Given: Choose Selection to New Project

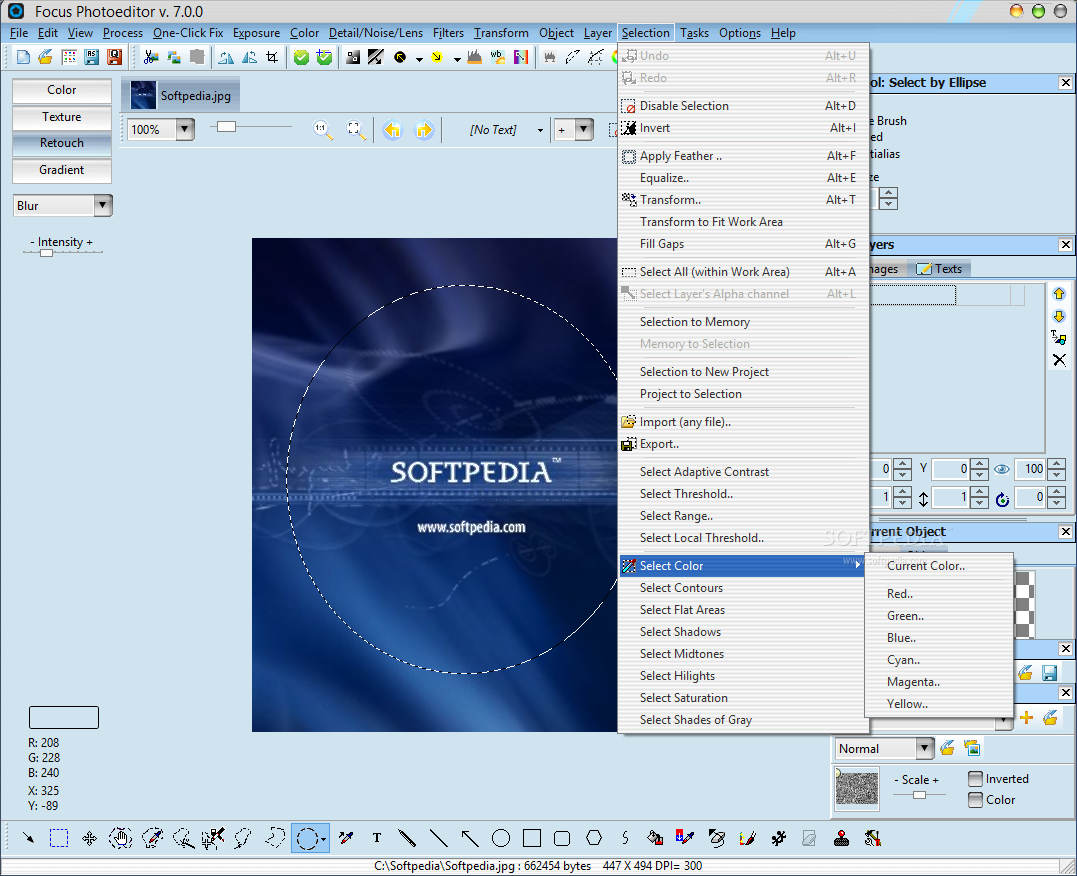Looking at the screenshot, I should 742,372.
